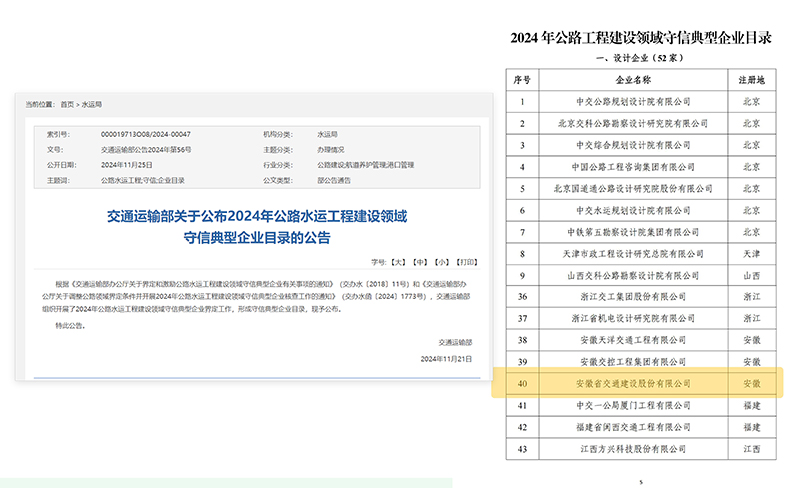This screenshot has height=488, width=800.
Task: Set font size to 大
Action: (398, 261)
